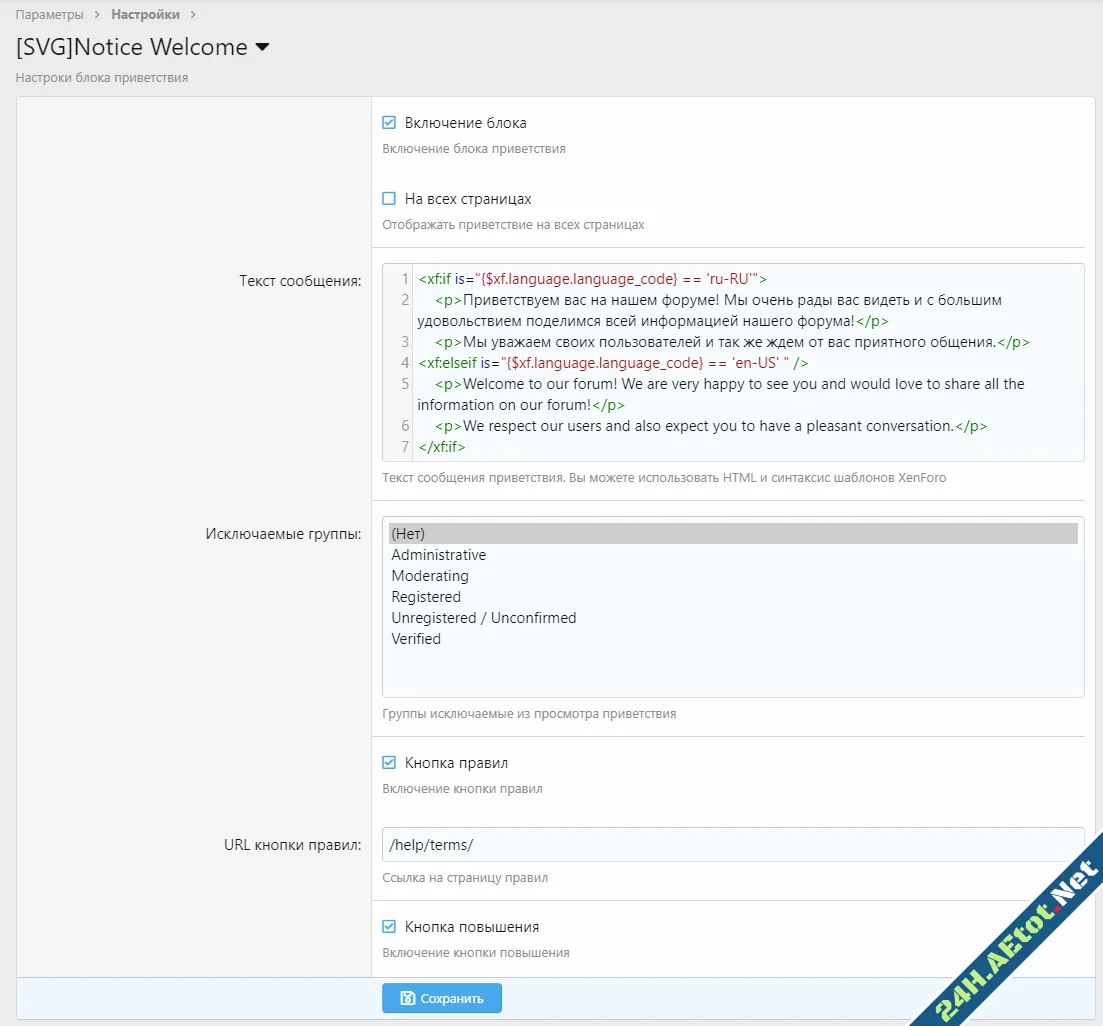Choose Verified in excluded groups list
Image resolution: width=1103 pixels, height=1026 pixels.
coord(416,639)
